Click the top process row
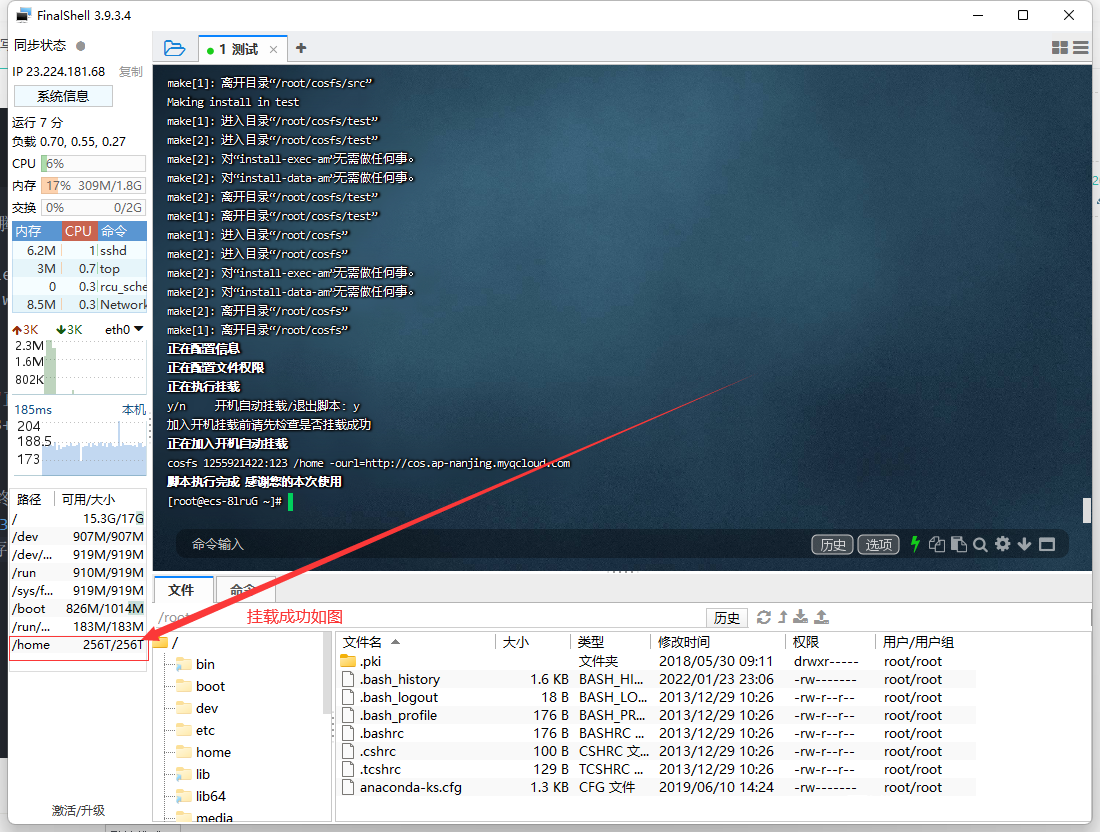The height and width of the screenshot is (832, 1100). click(79, 269)
